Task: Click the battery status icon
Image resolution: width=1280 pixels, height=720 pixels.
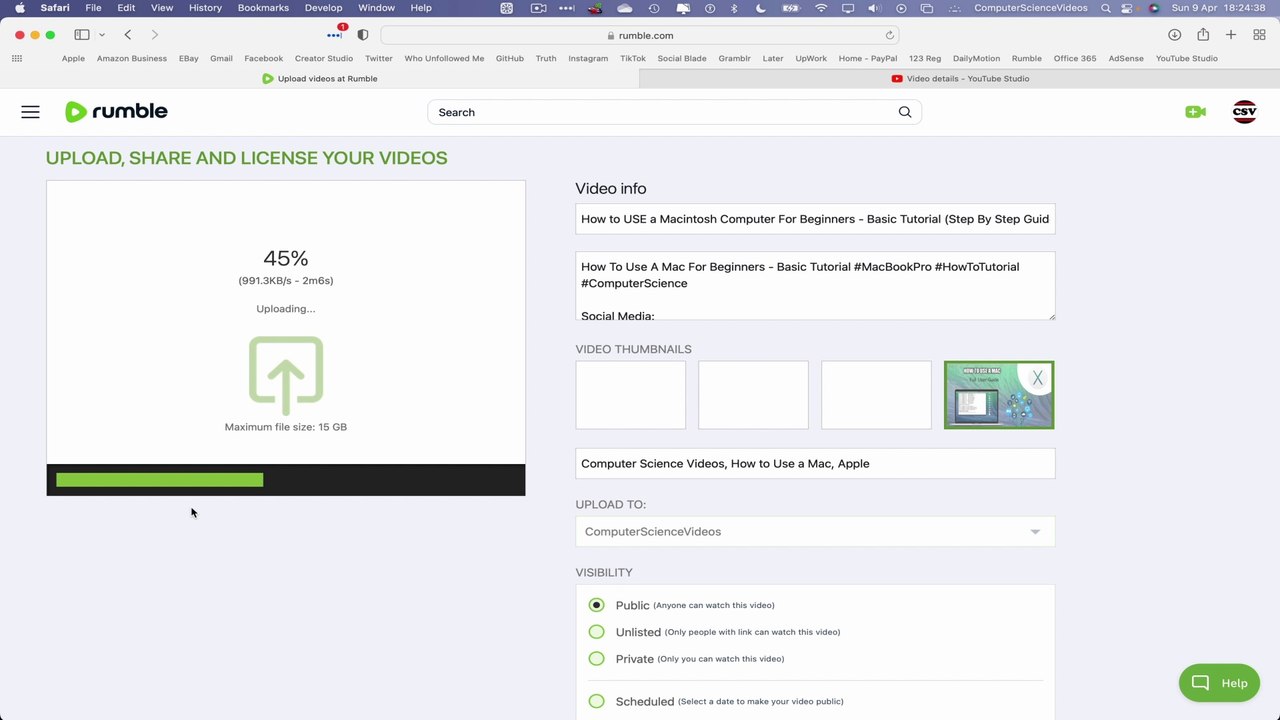Action: pos(790,8)
